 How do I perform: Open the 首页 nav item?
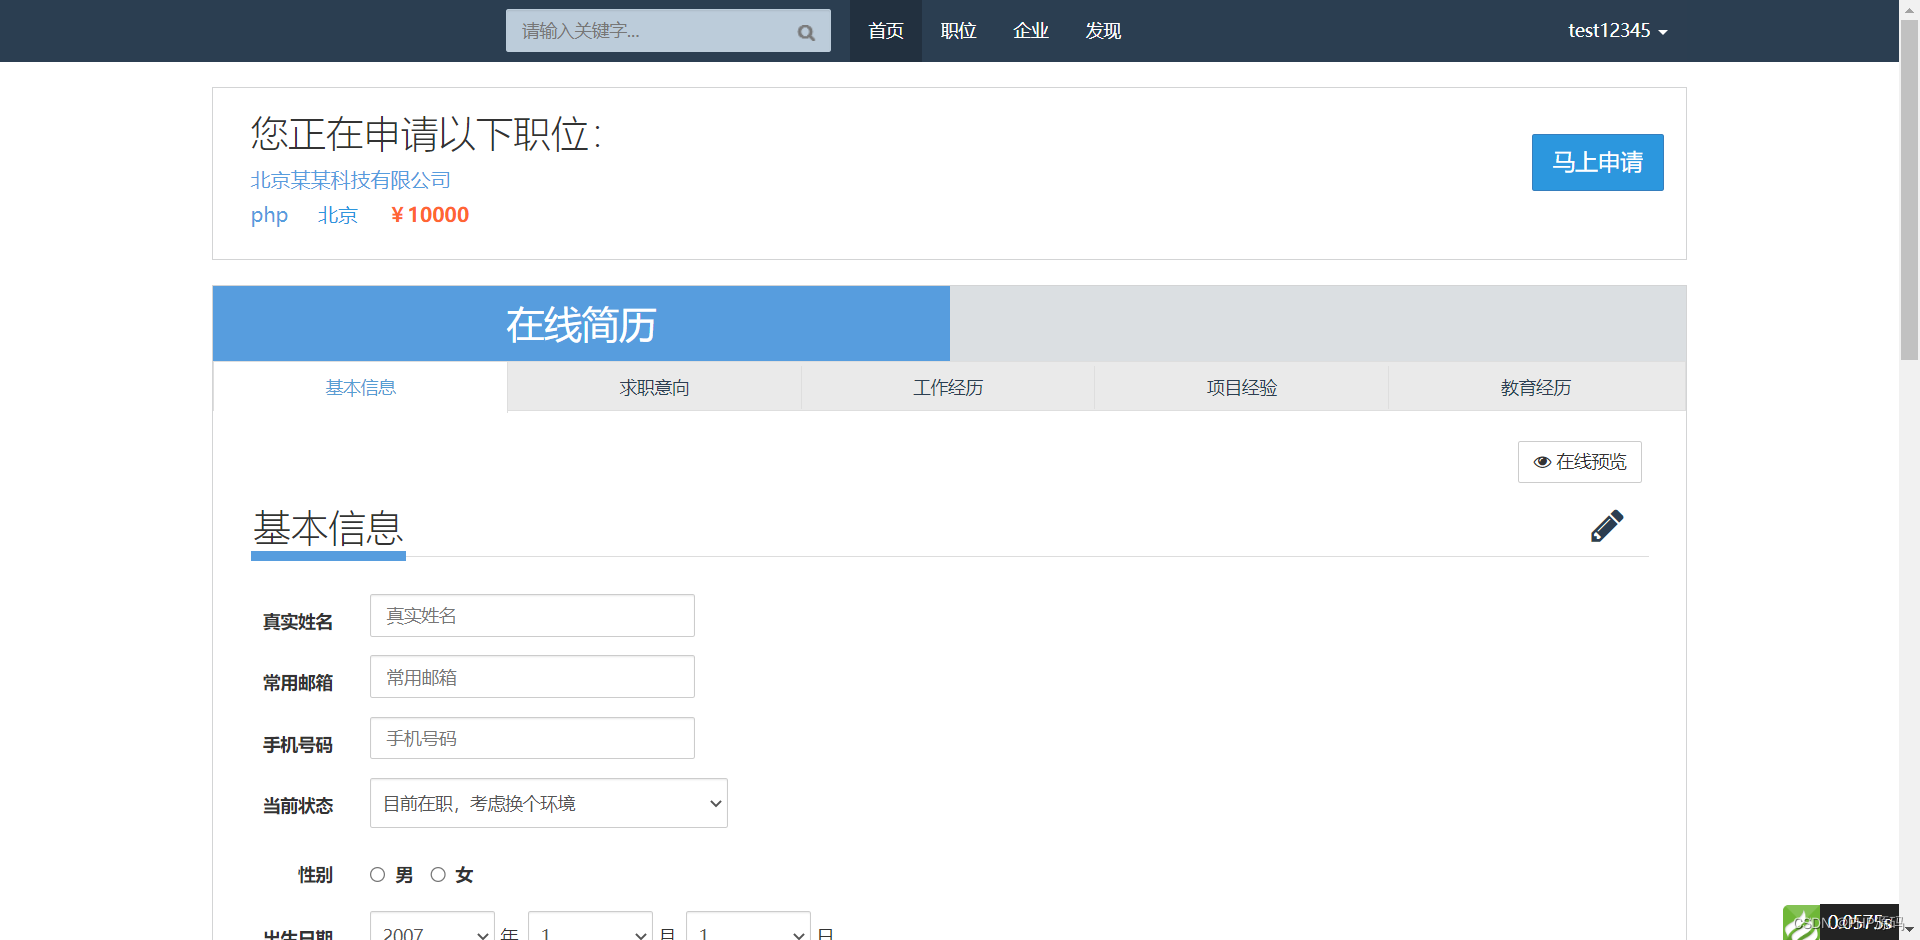[886, 31]
